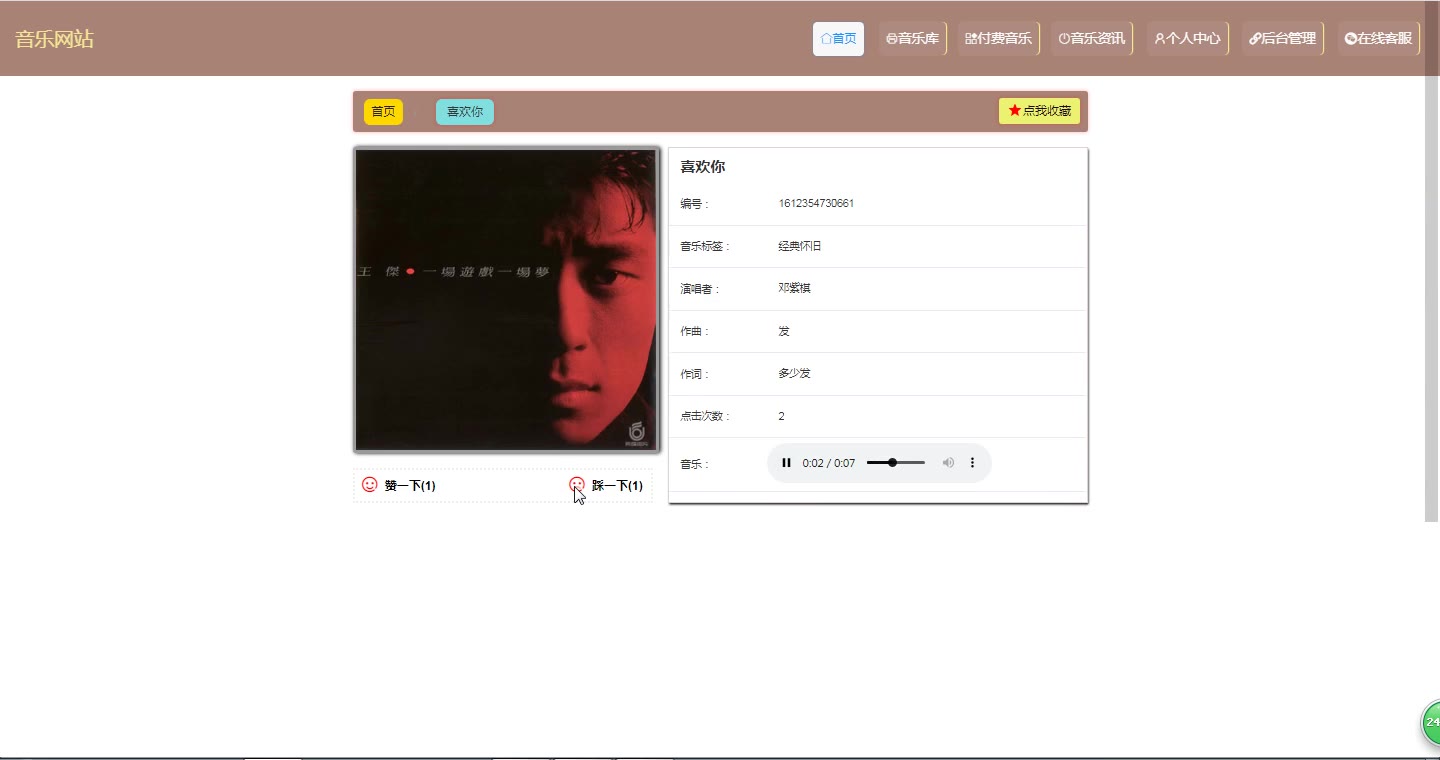The height and width of the screenshot is (760, 1440).
Task: Mute the audio player volume
Action: coord(948,463)
